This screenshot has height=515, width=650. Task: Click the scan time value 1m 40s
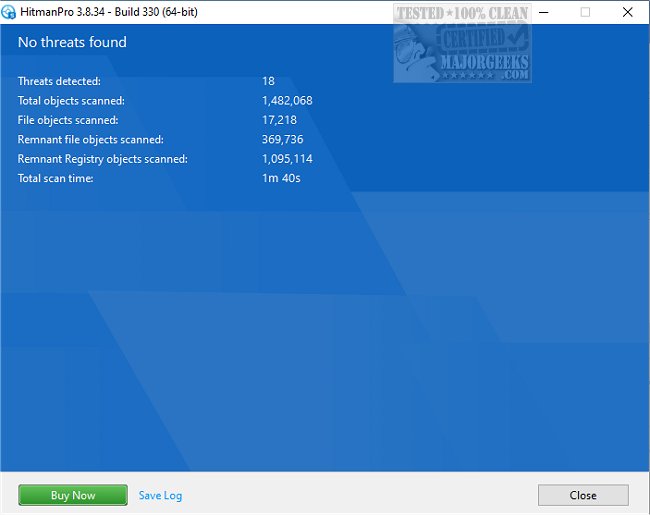coord(281,179)
